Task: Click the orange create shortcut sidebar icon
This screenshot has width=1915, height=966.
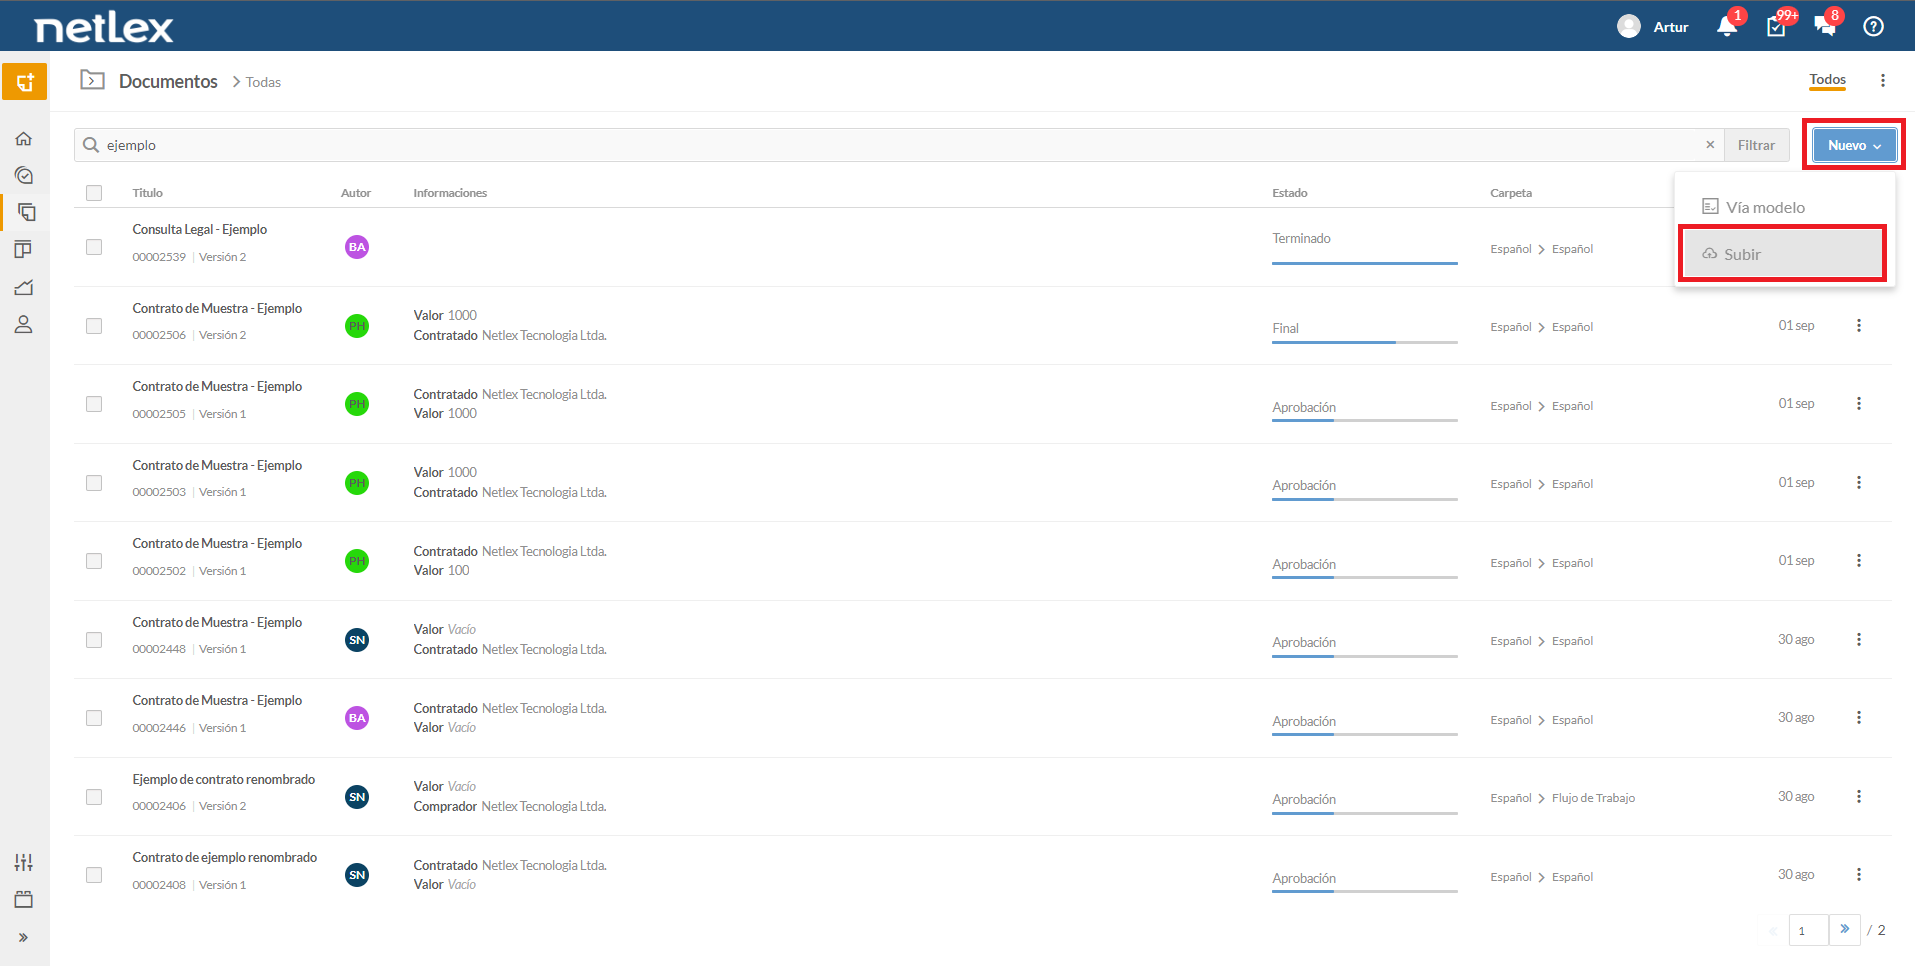Action: pos(24,82)
